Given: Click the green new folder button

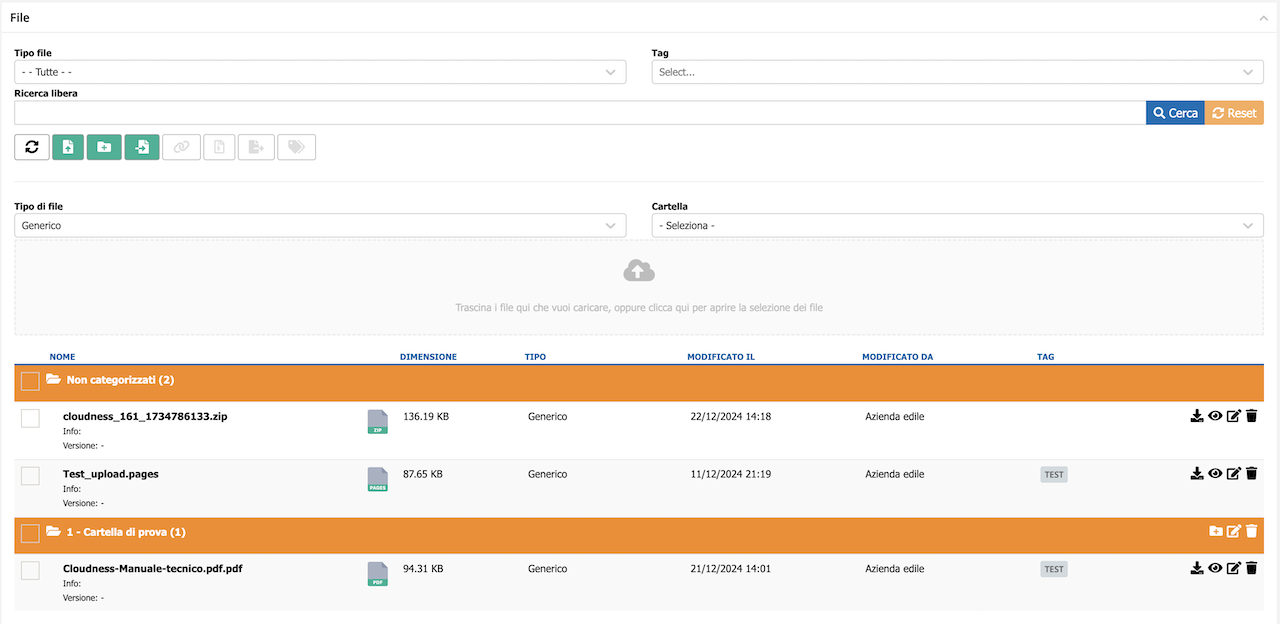Looking at the screenshot, I should tap(104, 147).
